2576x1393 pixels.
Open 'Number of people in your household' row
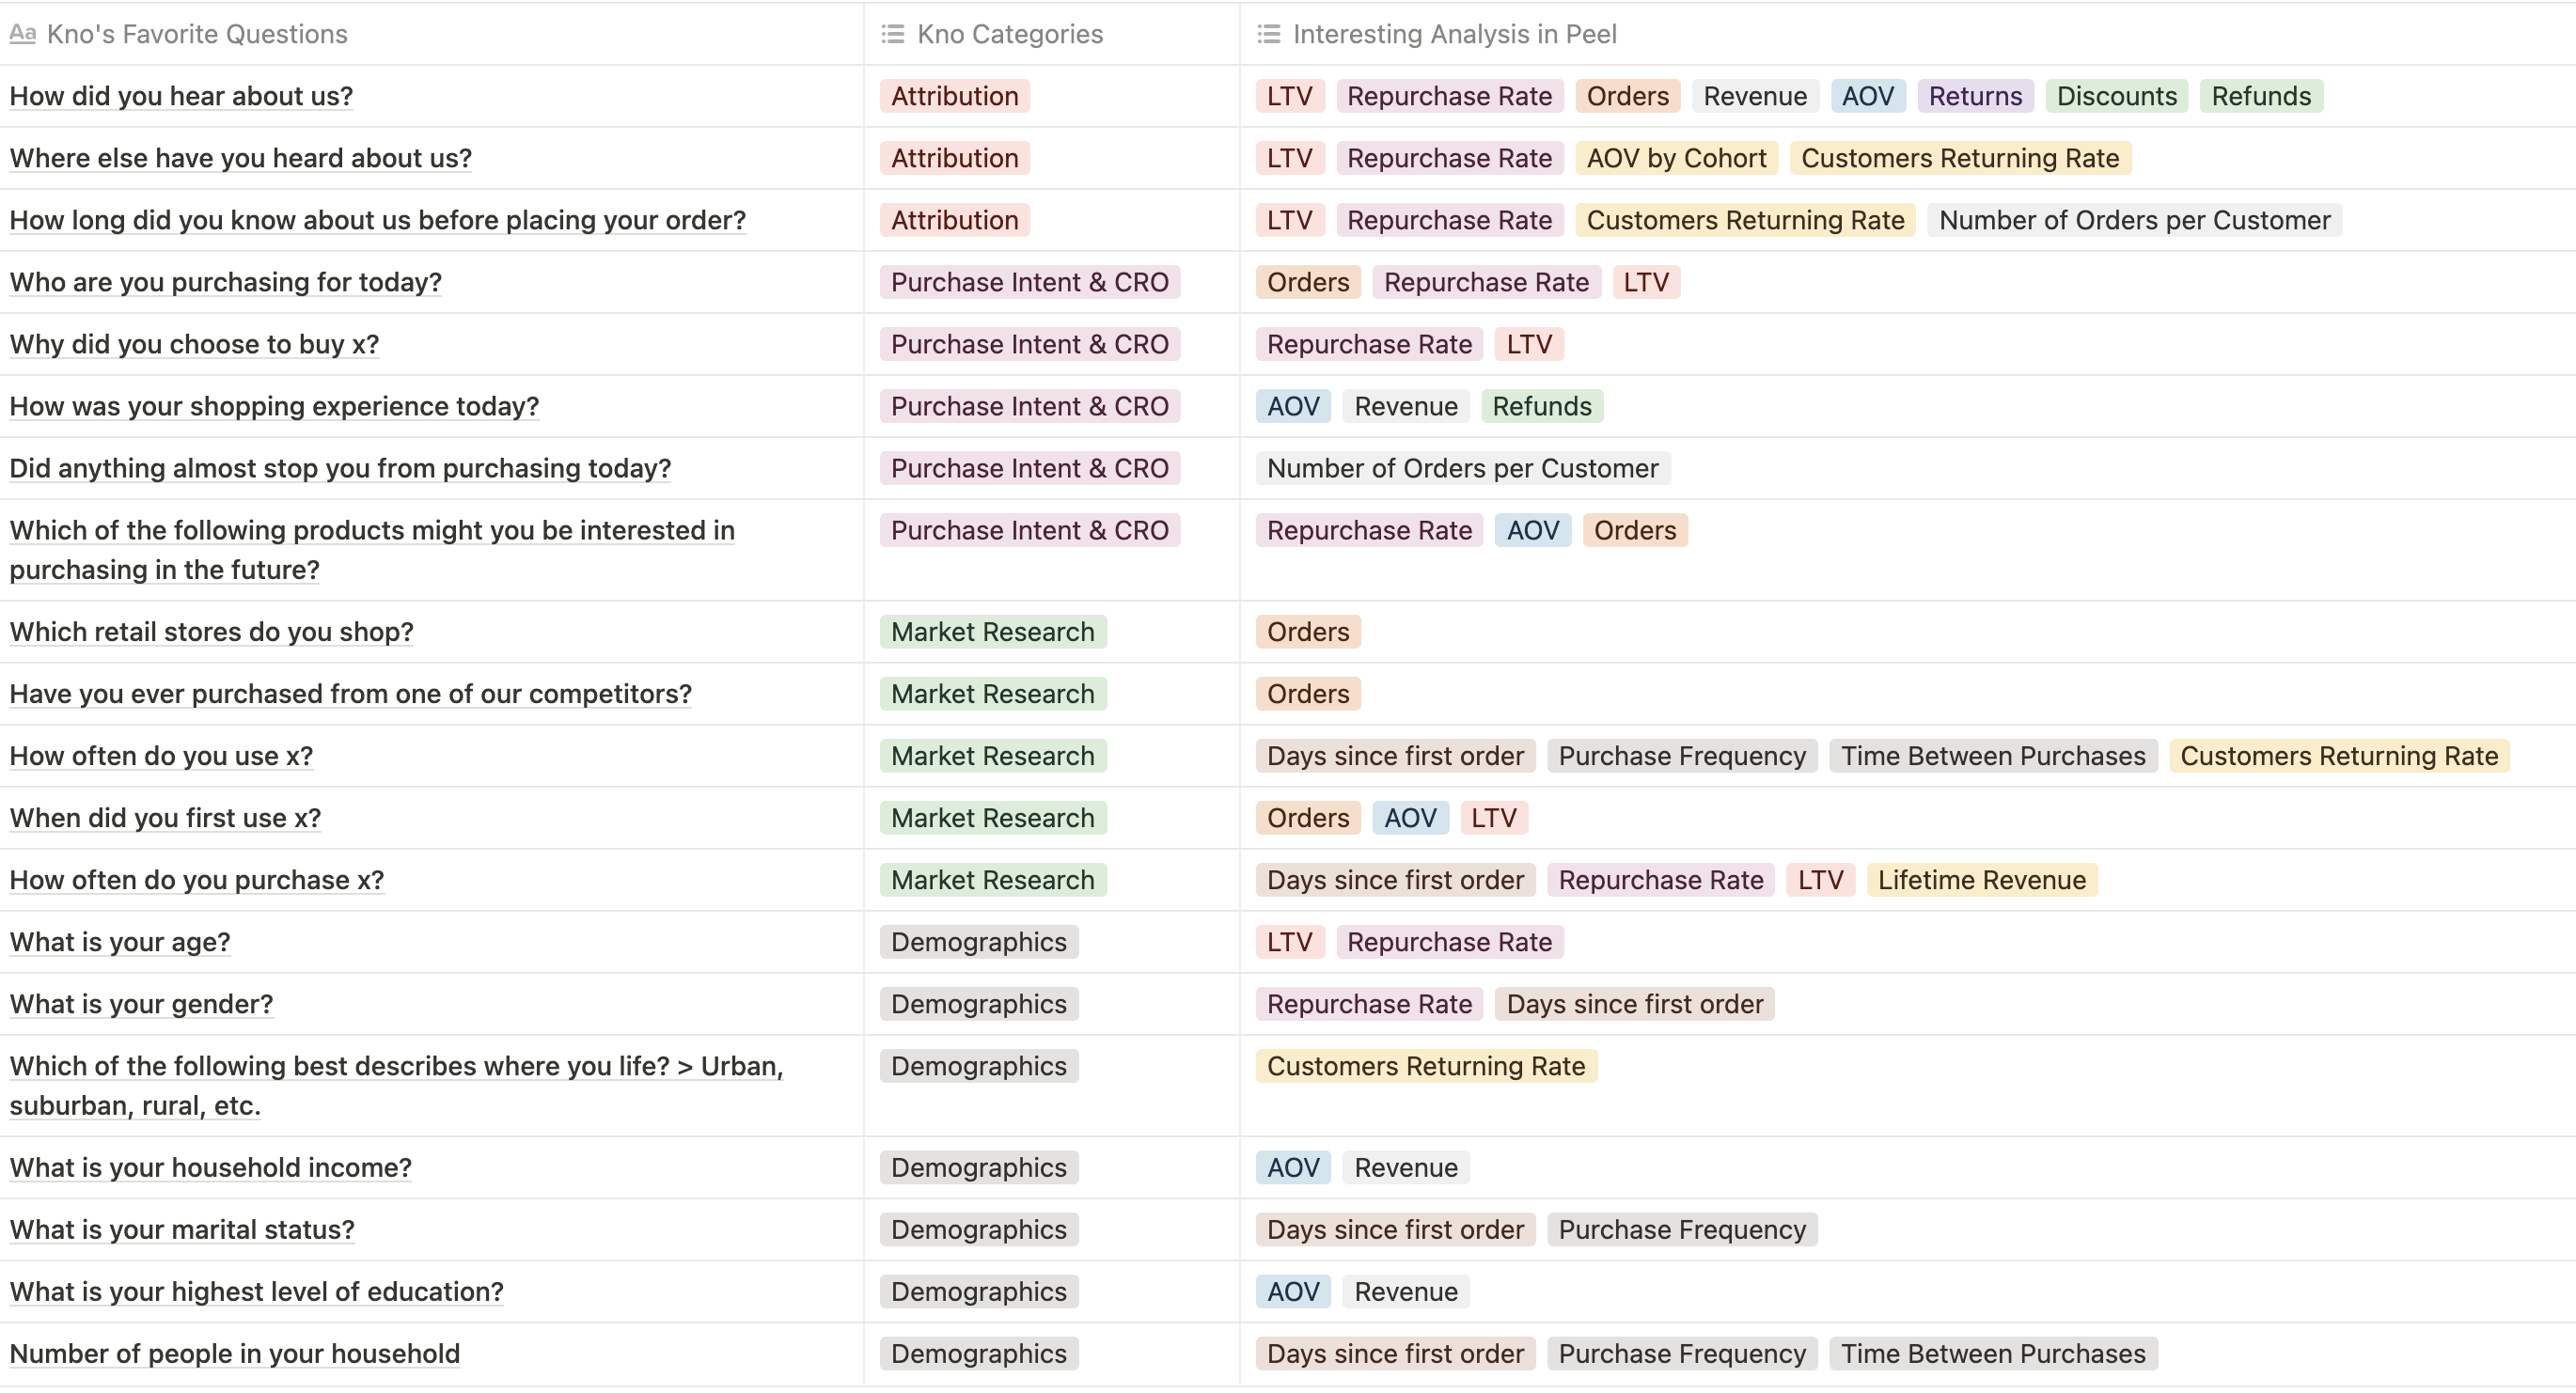pyautogui.click(x=235, y=1353)
